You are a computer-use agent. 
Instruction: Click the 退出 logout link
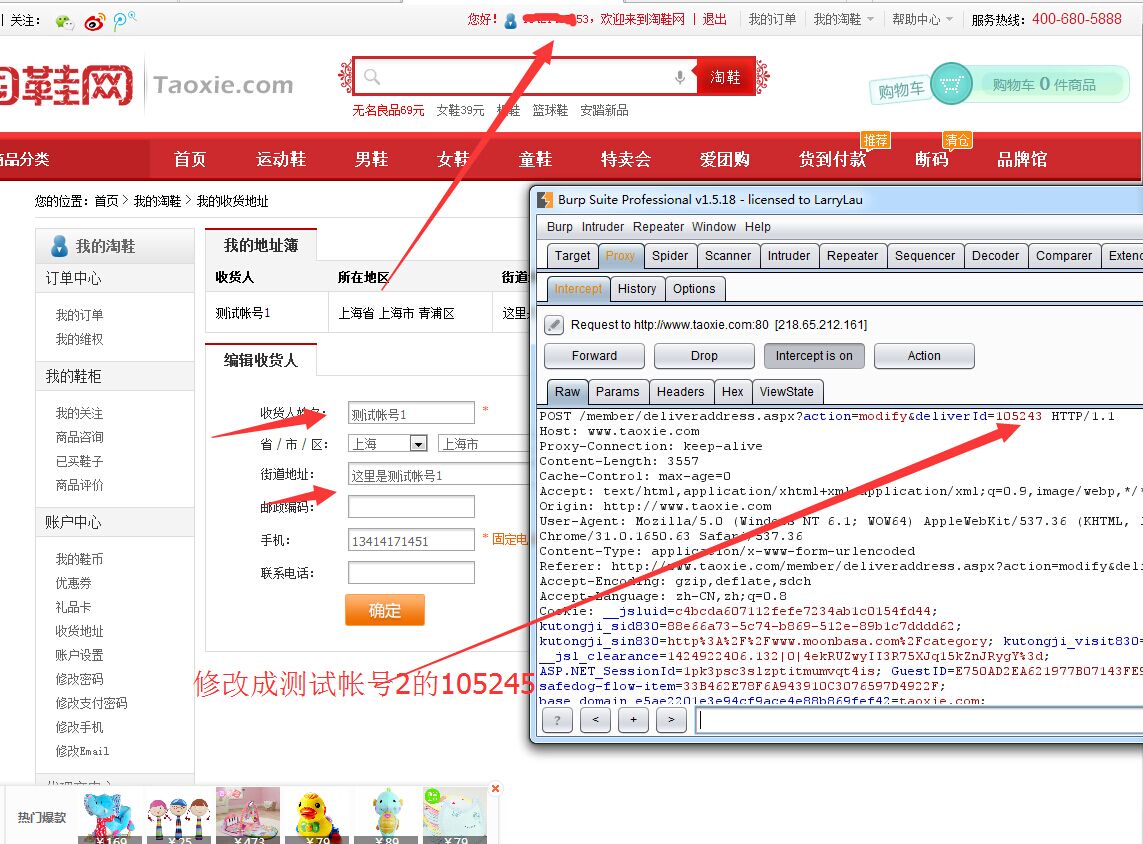point(714,20)
